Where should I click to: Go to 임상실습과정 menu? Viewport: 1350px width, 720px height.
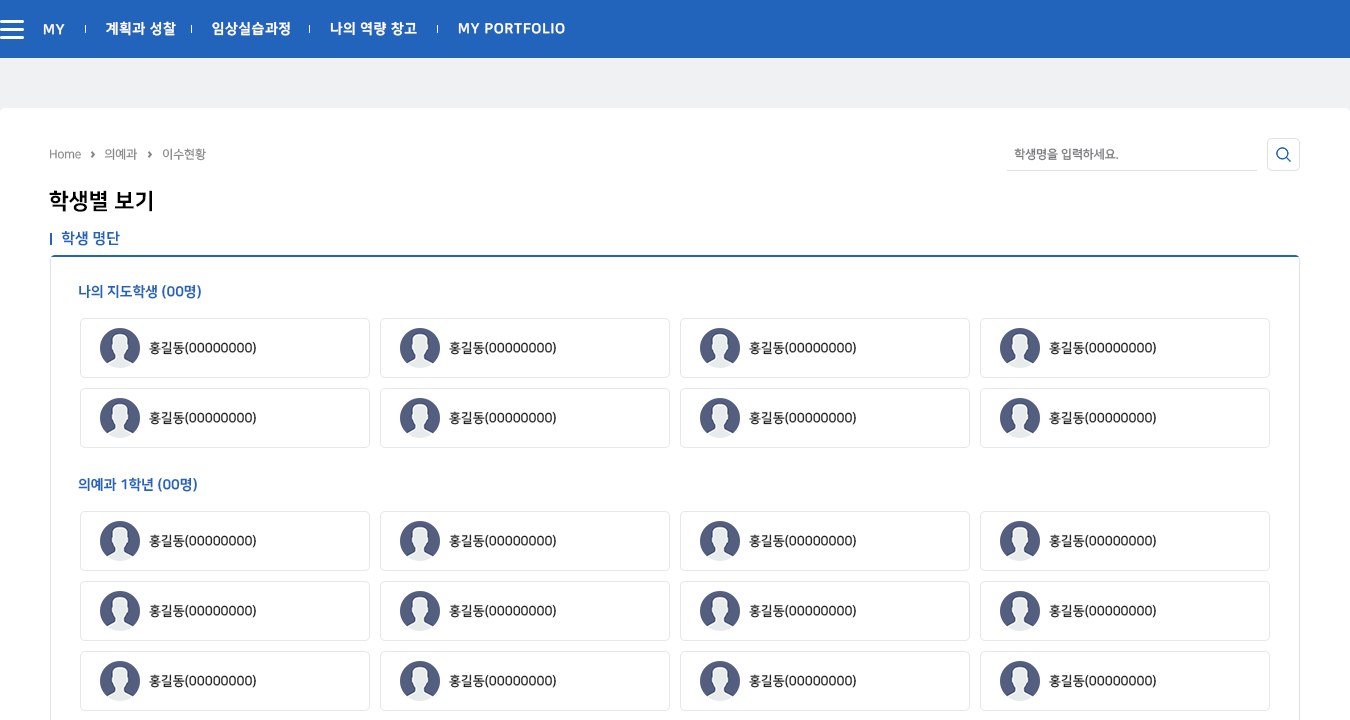[251, 29]
